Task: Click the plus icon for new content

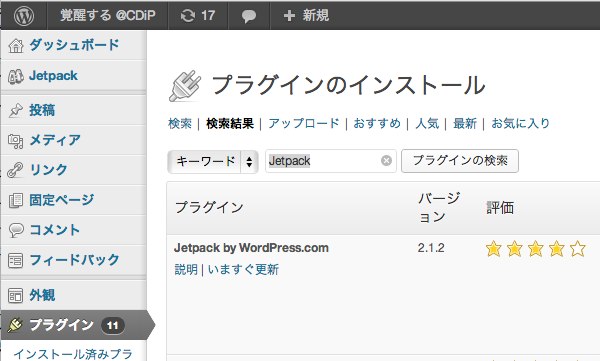Action: click(289, 15)
